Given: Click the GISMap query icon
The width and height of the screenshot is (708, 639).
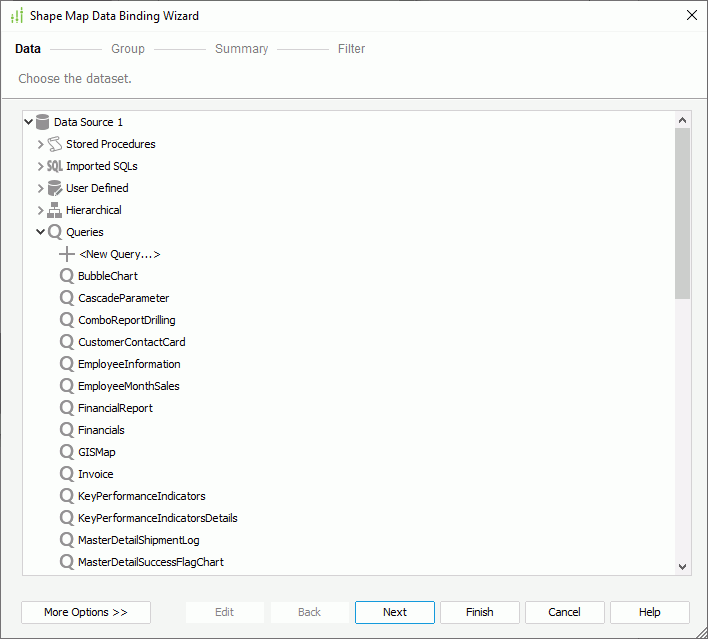Looking at the screenshot, I should click(x=67, y=452).
